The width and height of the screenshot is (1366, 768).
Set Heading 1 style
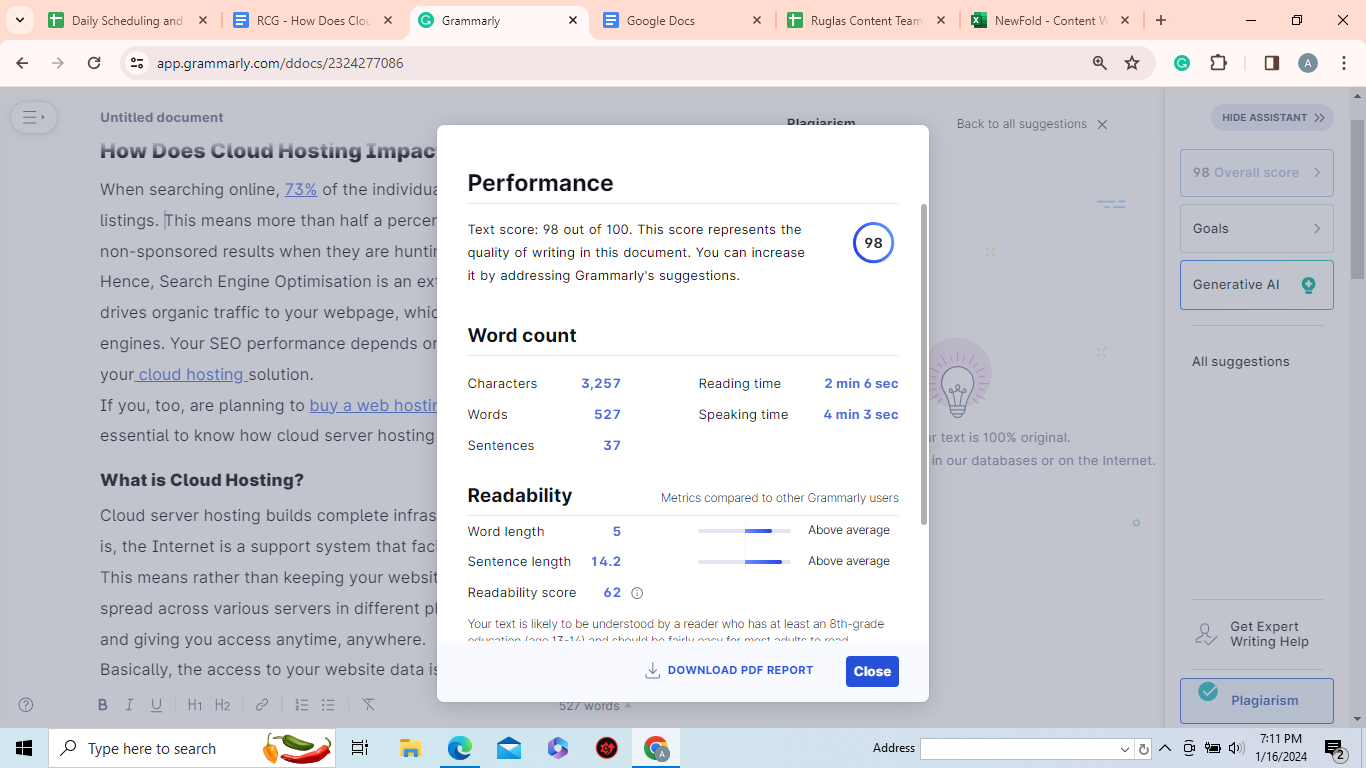click(x=195, y=705)
